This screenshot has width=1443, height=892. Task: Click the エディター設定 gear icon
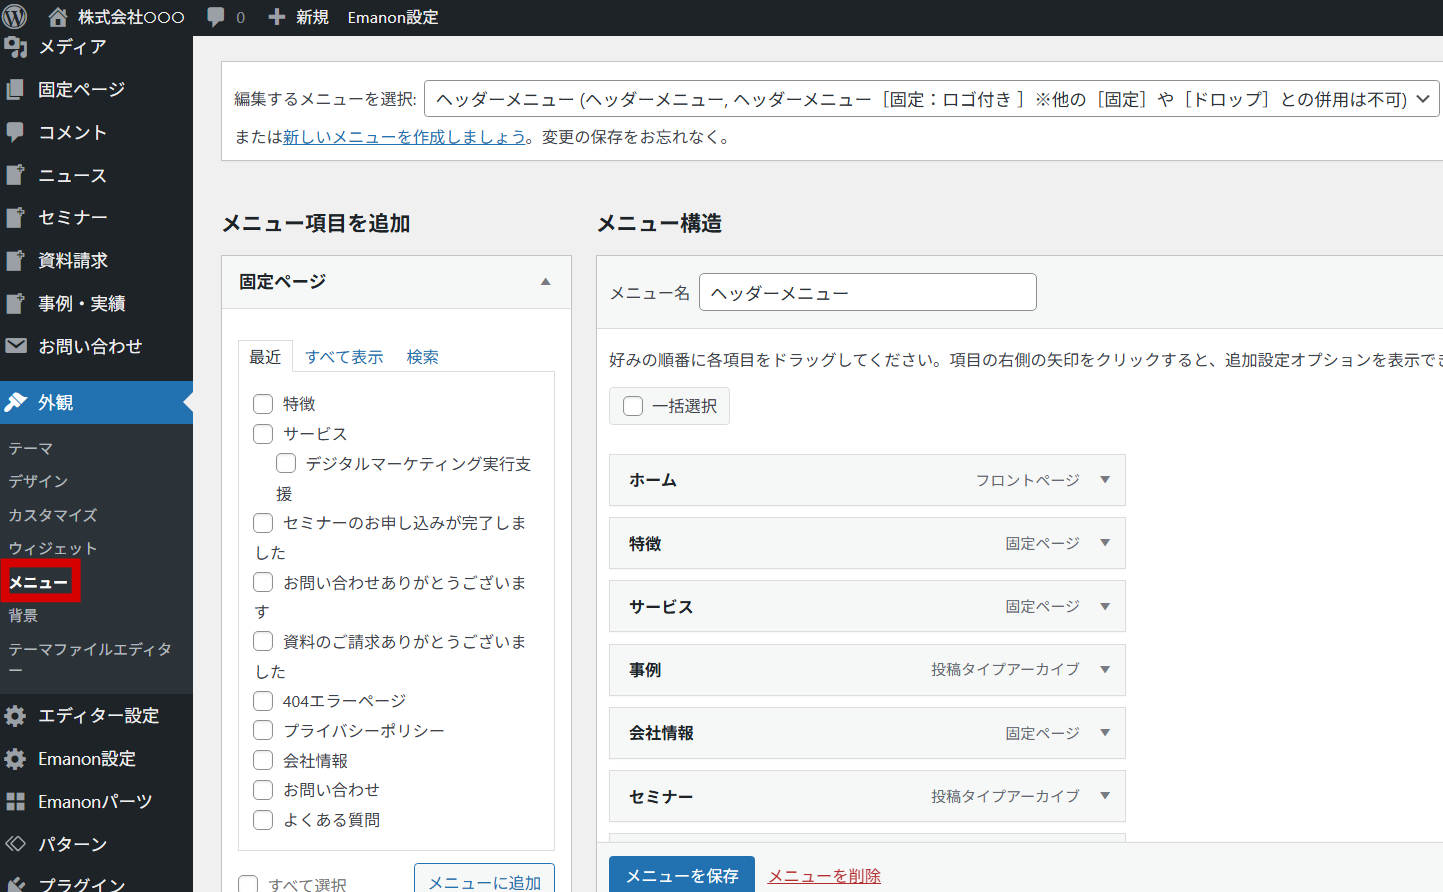(15, 716)
